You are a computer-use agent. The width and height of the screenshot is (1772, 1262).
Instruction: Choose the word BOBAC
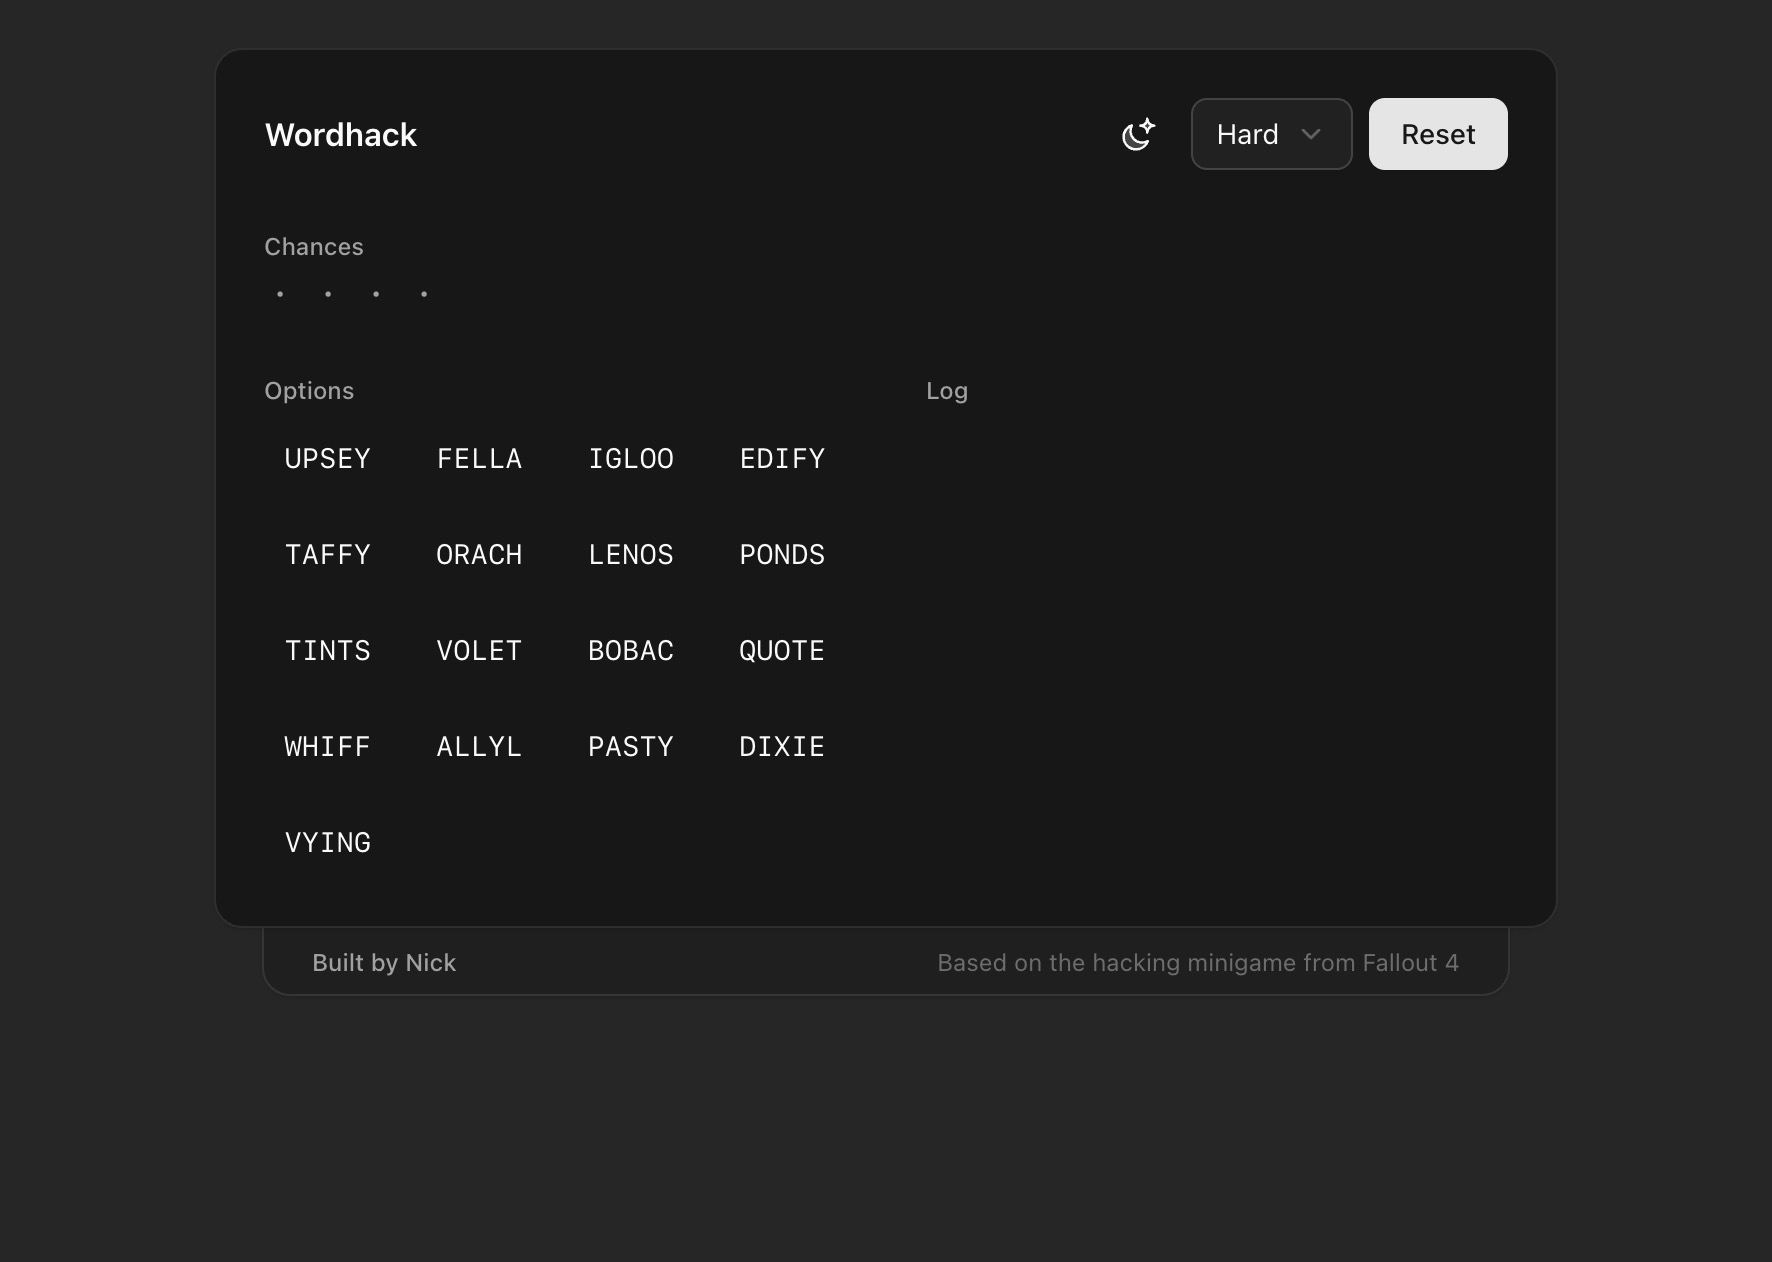pyautogui.click(x=631, y=650)
